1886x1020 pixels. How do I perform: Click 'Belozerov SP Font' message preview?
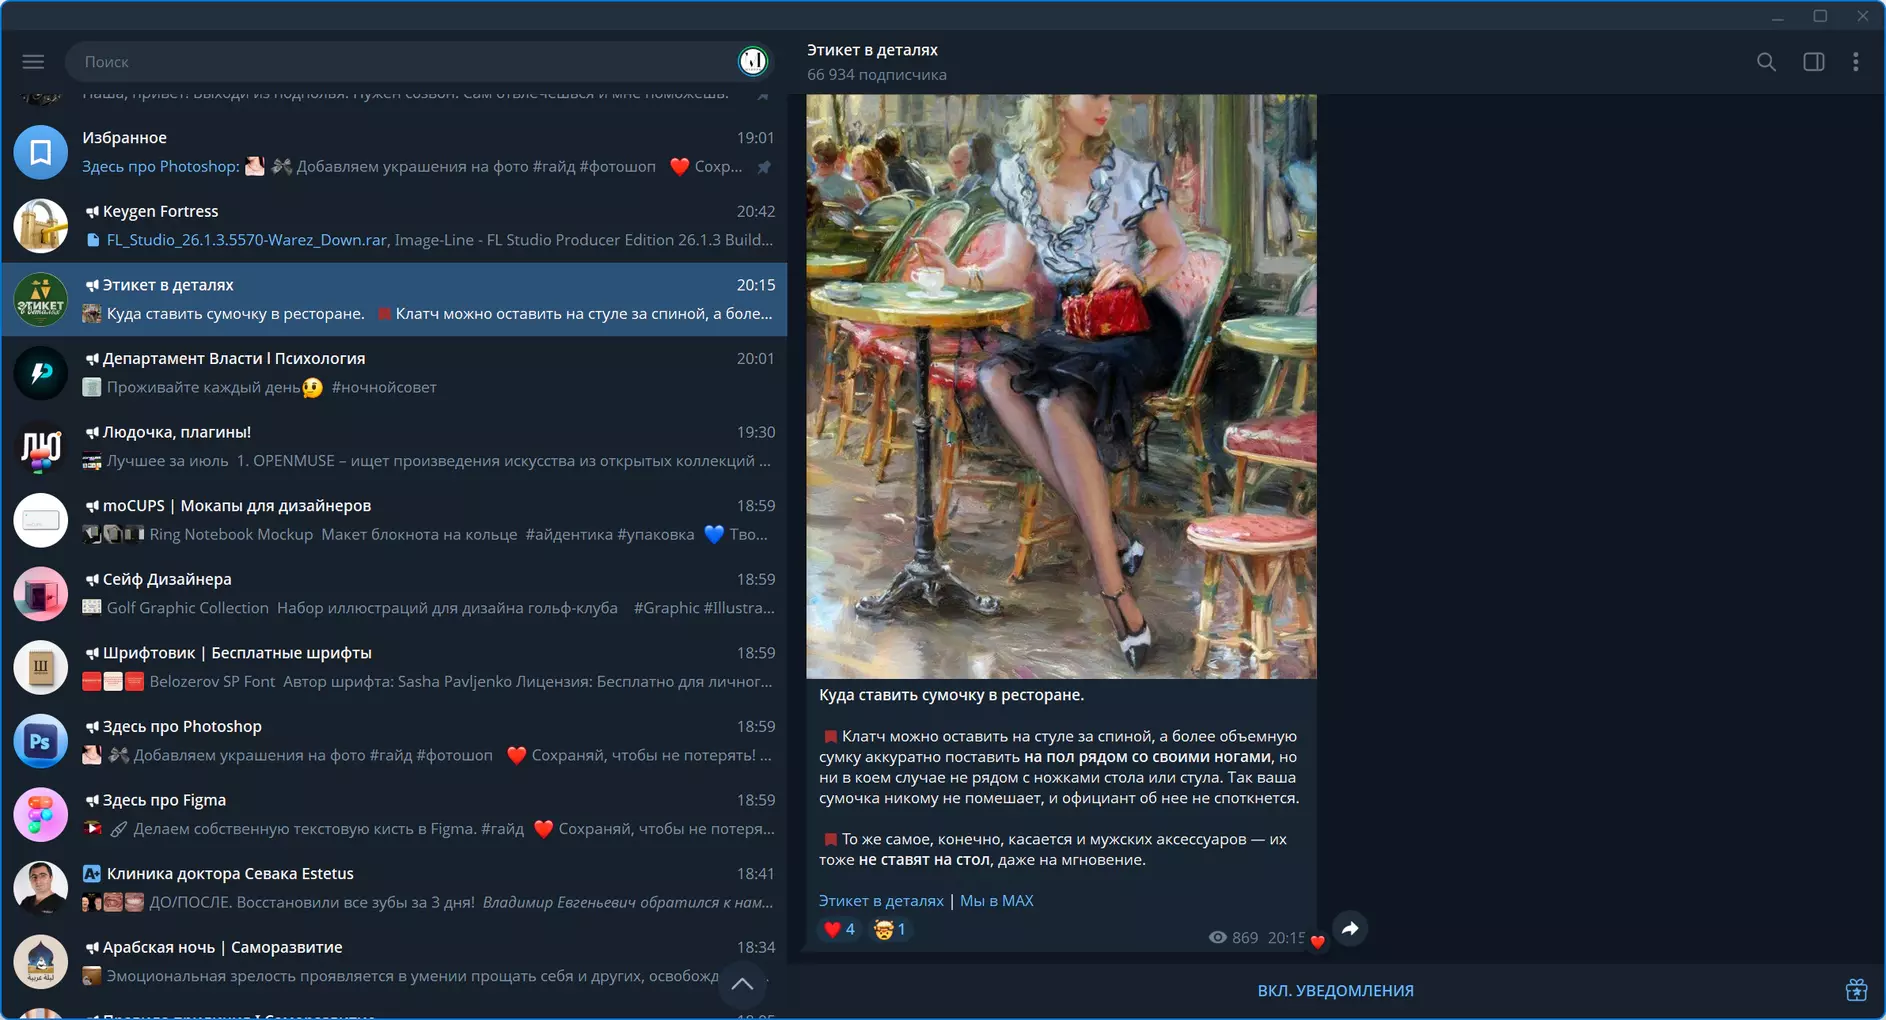[212, 682]
